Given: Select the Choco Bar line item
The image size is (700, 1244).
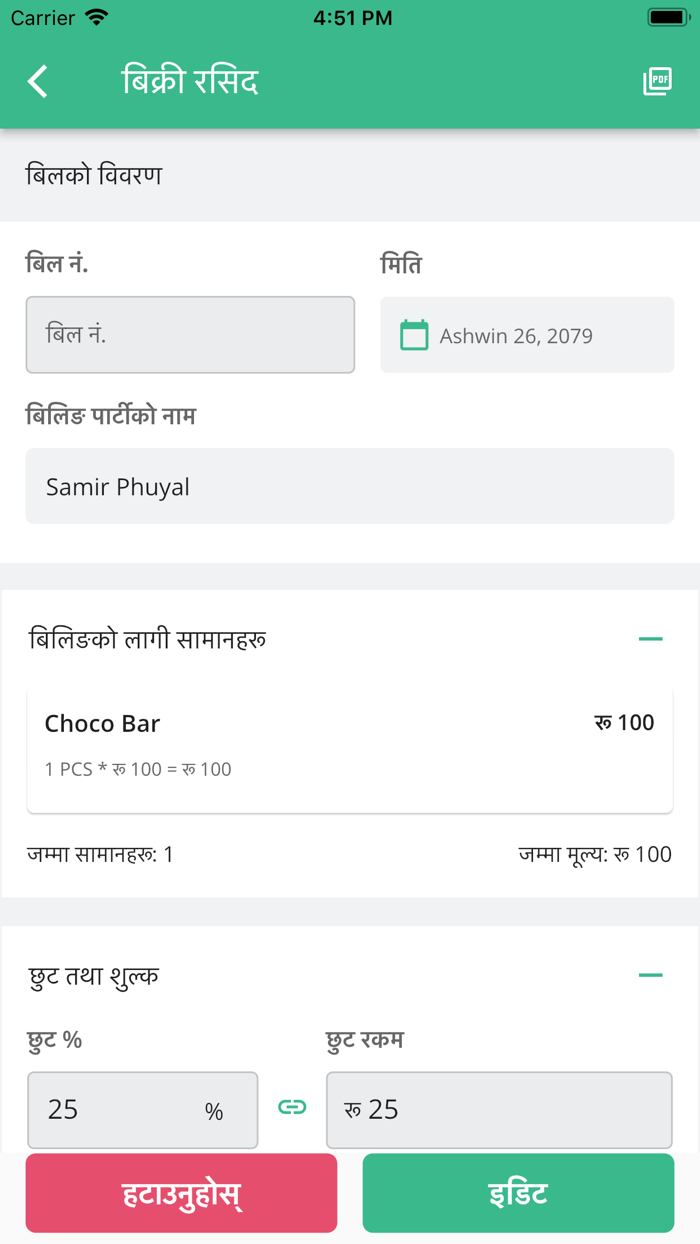Looking at the screenshot, I should [349, 750].
